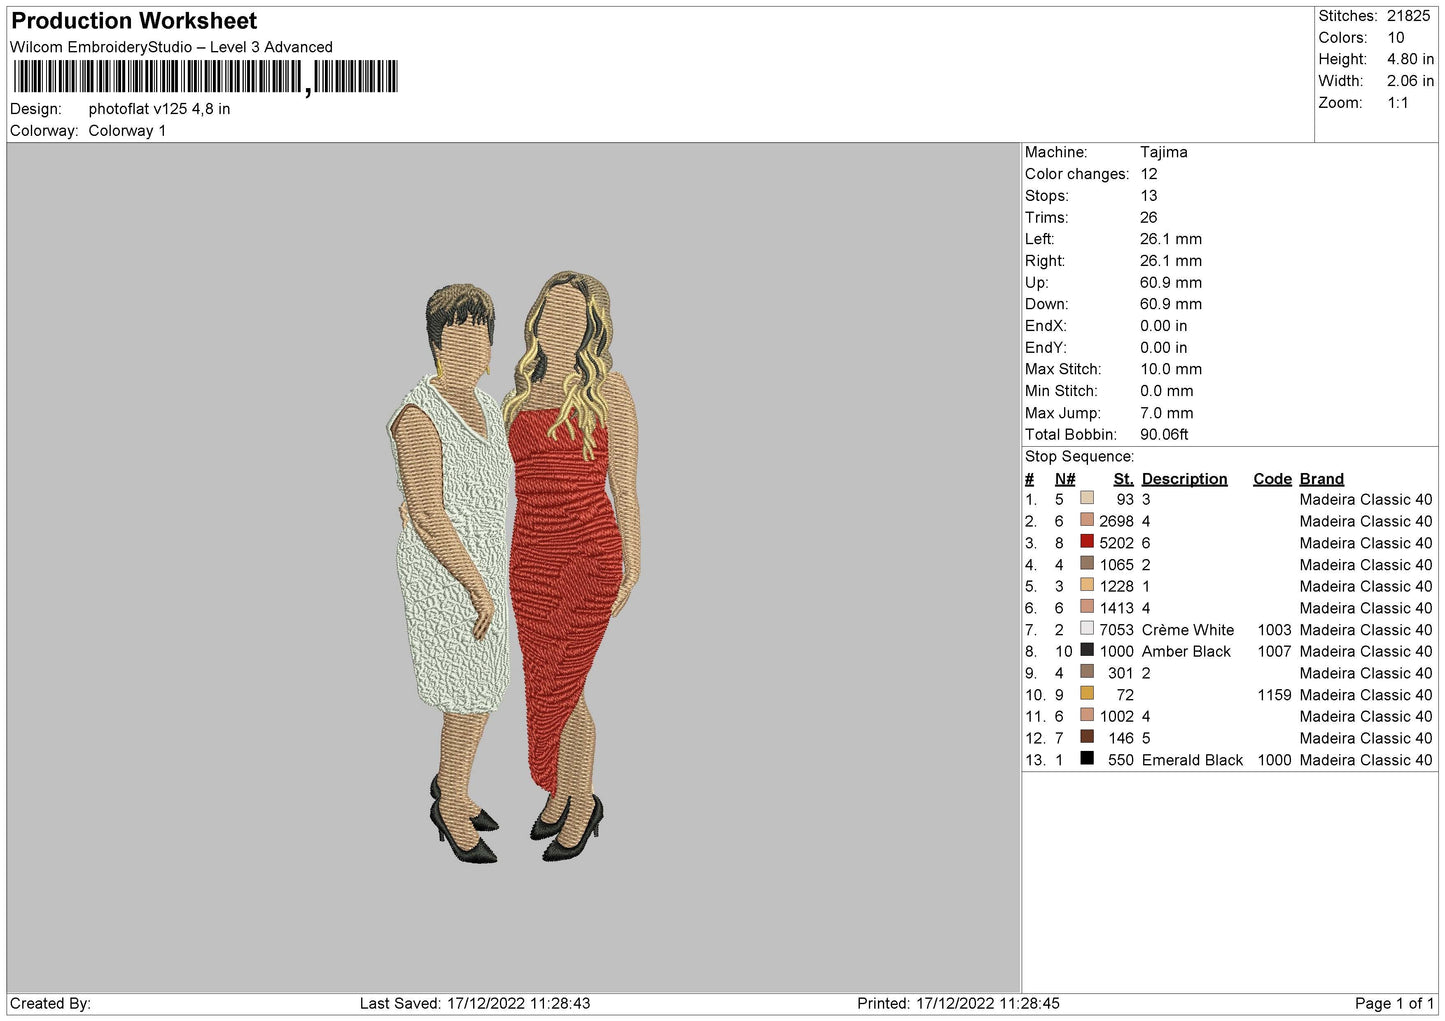Click the red swatch in stop row 3
Viewport: 1445px width, 1021px height.
coord(1086,541)
